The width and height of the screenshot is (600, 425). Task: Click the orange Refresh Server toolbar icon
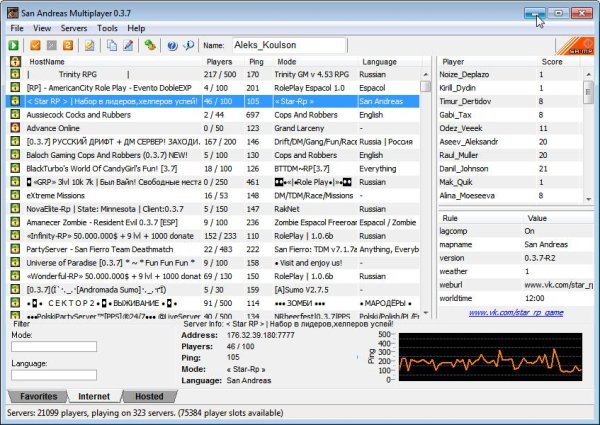pyautogui.click(x=68, y=45)
